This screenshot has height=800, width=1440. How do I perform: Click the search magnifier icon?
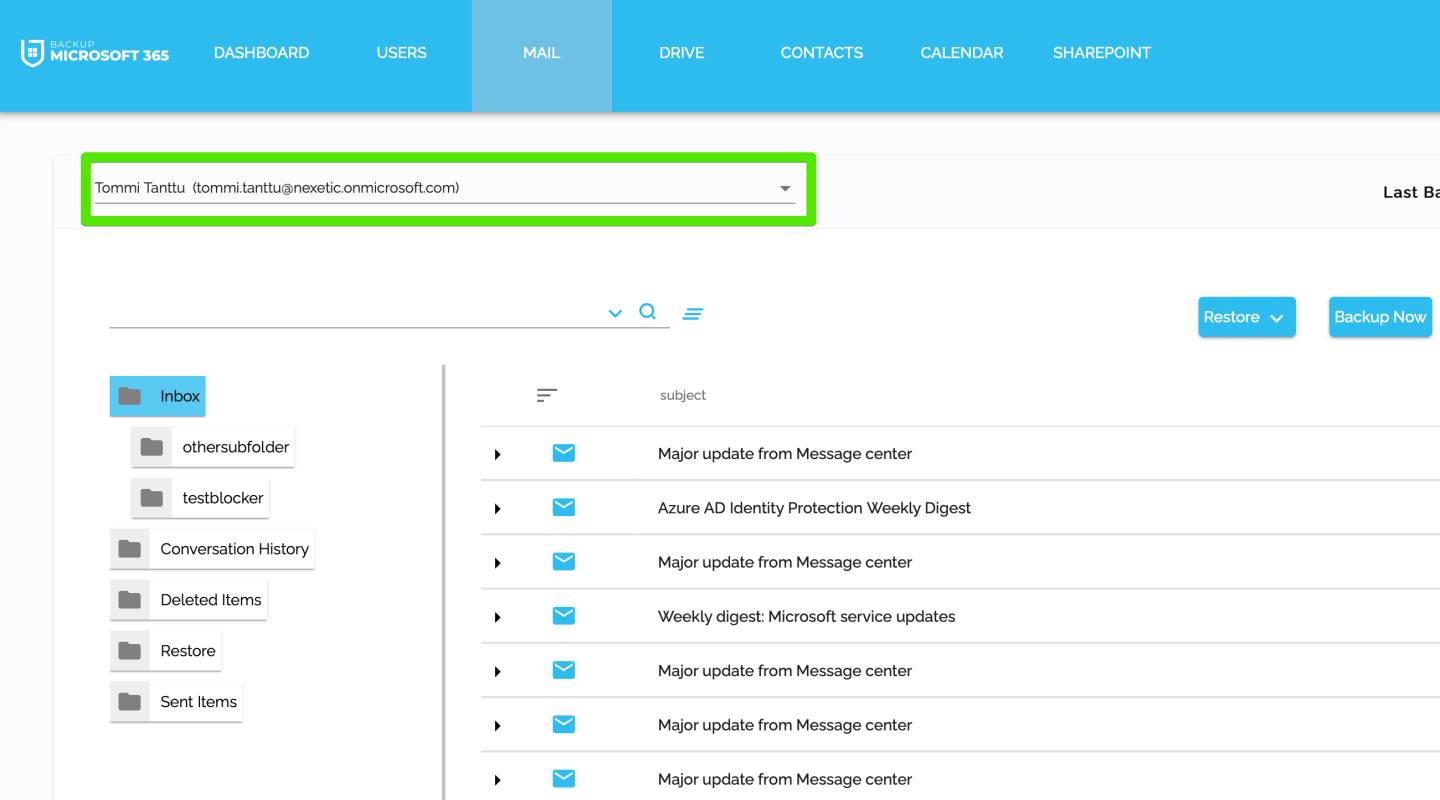click(x=648, y=312)
